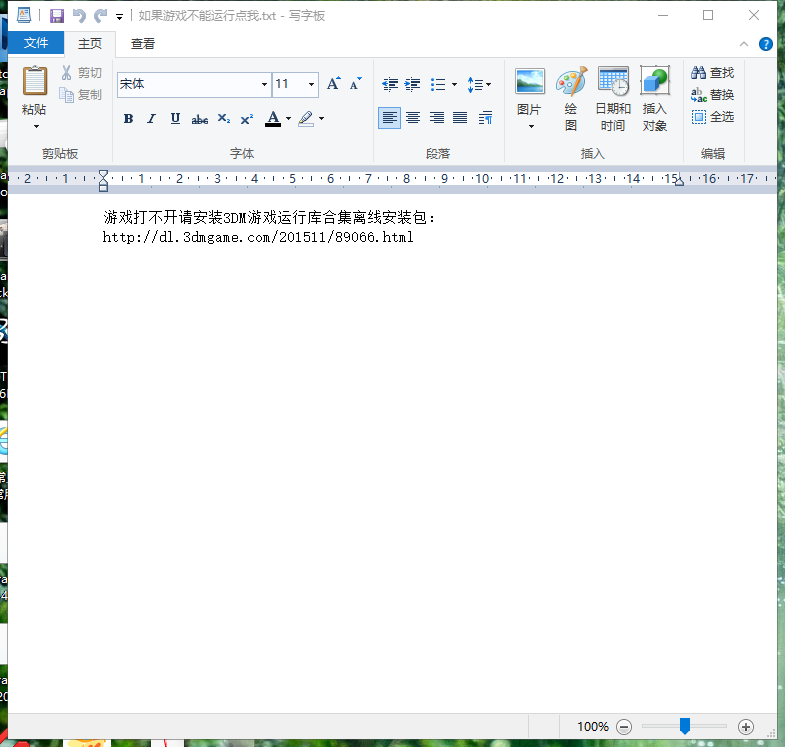This screenshot has height=747, width=785.
Task: Toggle strikethrough formatting
Action: tap(199, 119)
